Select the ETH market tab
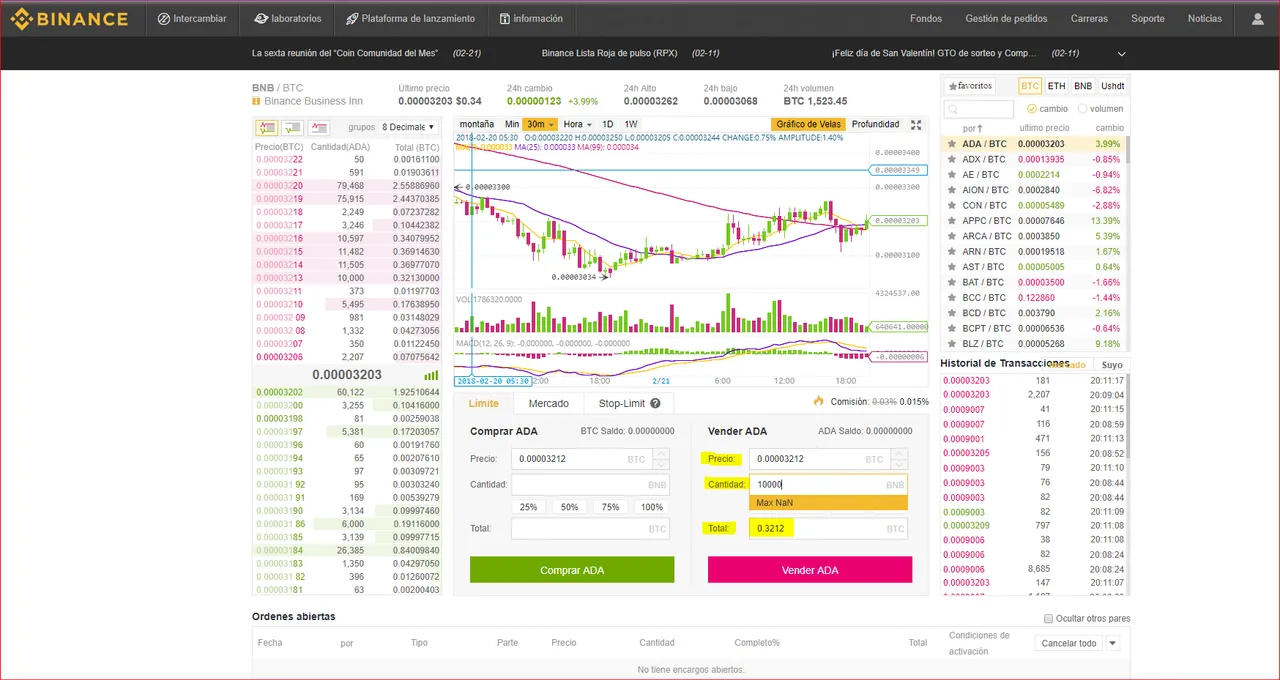Screen dimensions: 1280x680 tap(1057, 86)
